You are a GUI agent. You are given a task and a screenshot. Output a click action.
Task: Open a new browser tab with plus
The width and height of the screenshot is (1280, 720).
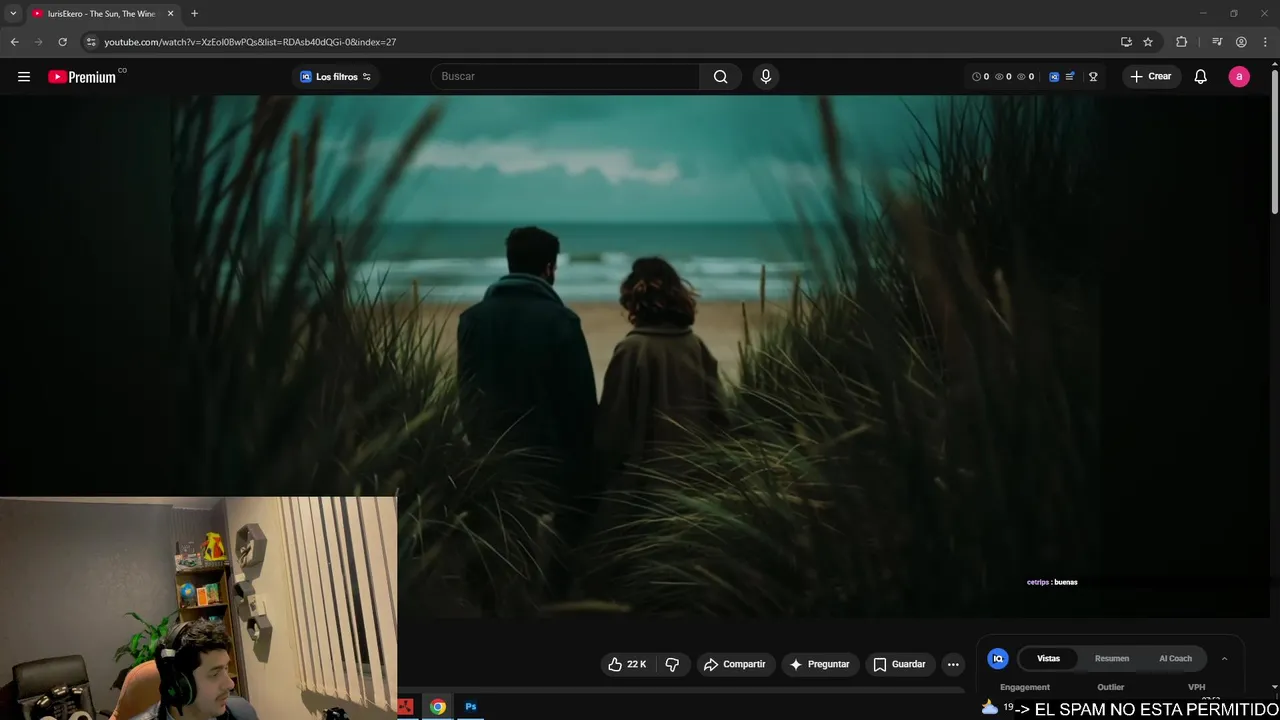pos(194,14)
